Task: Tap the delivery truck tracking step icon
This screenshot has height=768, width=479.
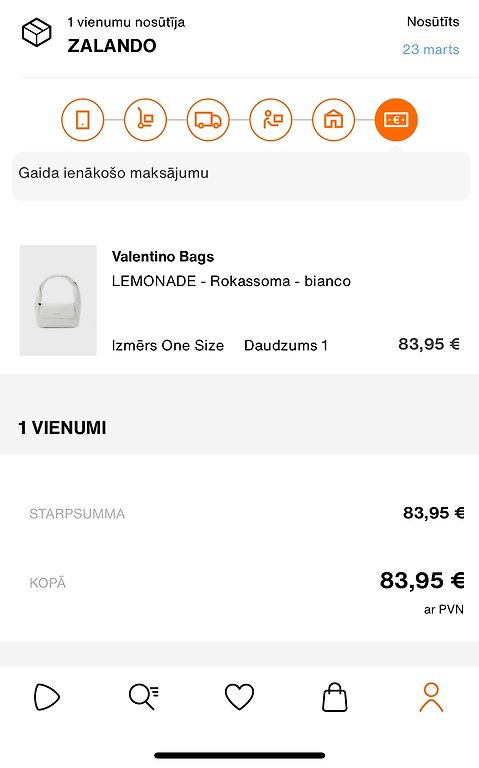Action: (x=208, y=120)
